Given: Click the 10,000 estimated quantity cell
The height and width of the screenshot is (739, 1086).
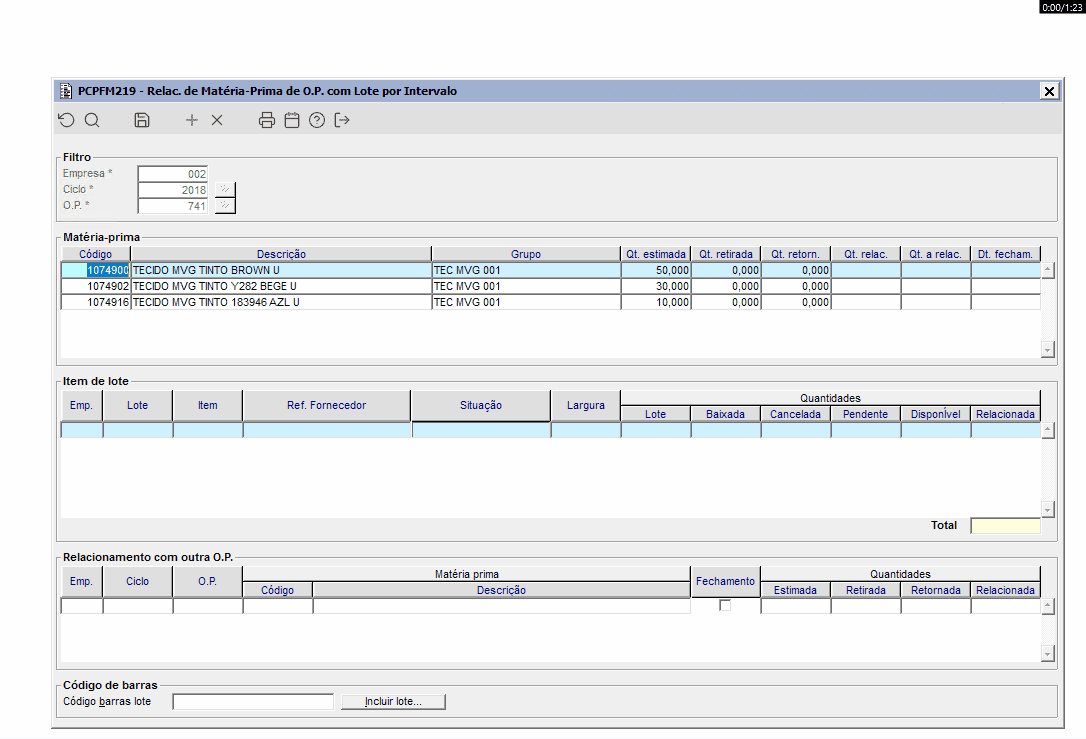Looking at the screenshot, I should 656,302.
